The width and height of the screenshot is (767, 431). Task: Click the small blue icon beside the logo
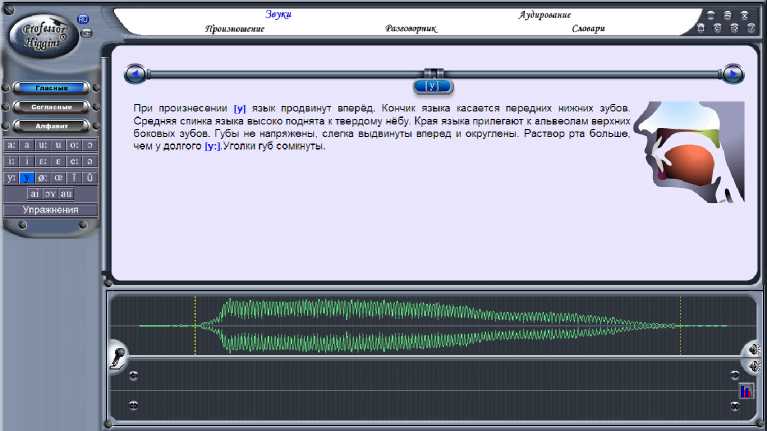pos(83,19)
